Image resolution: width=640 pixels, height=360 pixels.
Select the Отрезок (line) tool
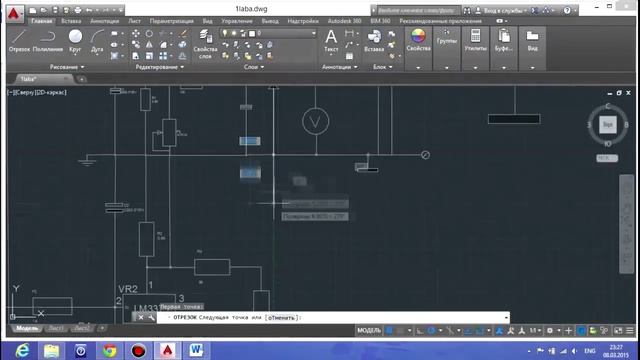click(x=19, y=41)
